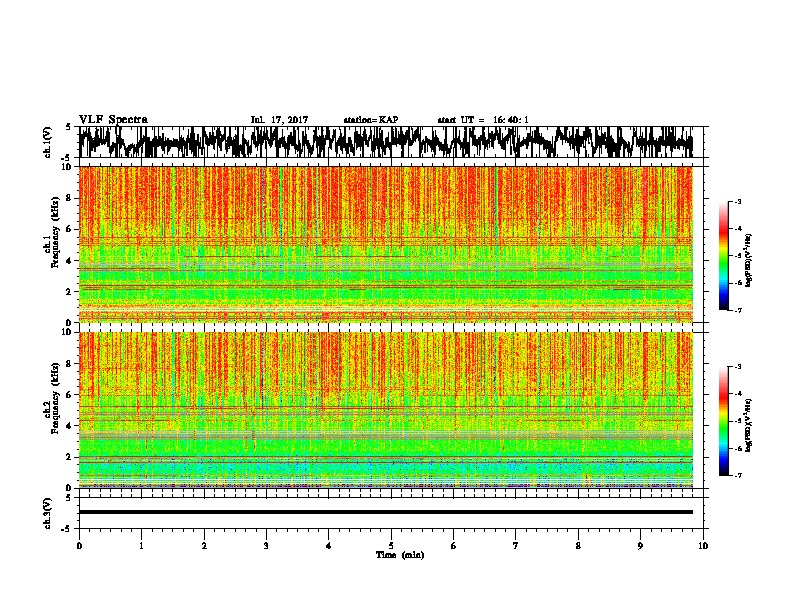Click the "-3" label on ch.1 color scale
The height and width of the screenshot is (612, 792).
pyautogui.click(x=738, y=201)
